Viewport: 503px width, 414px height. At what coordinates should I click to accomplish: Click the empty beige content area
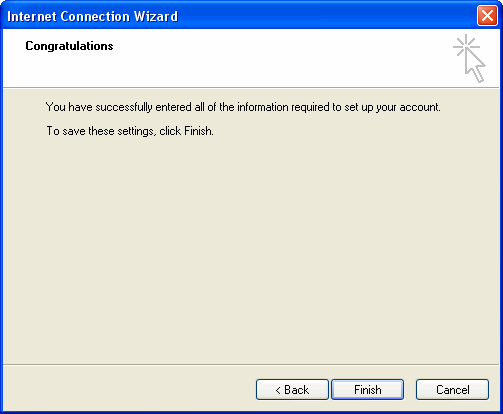coord(251,250)
